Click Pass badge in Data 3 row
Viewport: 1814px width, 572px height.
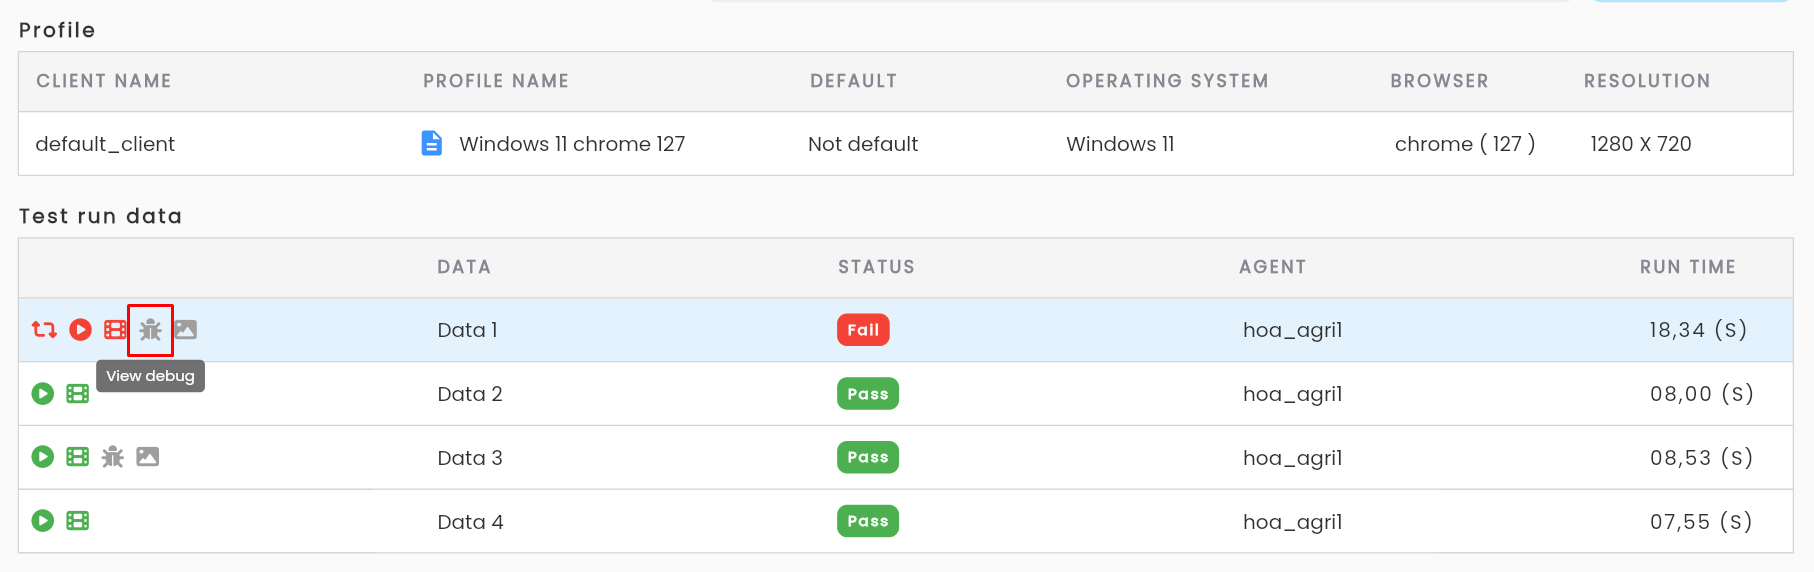point(868,457)
